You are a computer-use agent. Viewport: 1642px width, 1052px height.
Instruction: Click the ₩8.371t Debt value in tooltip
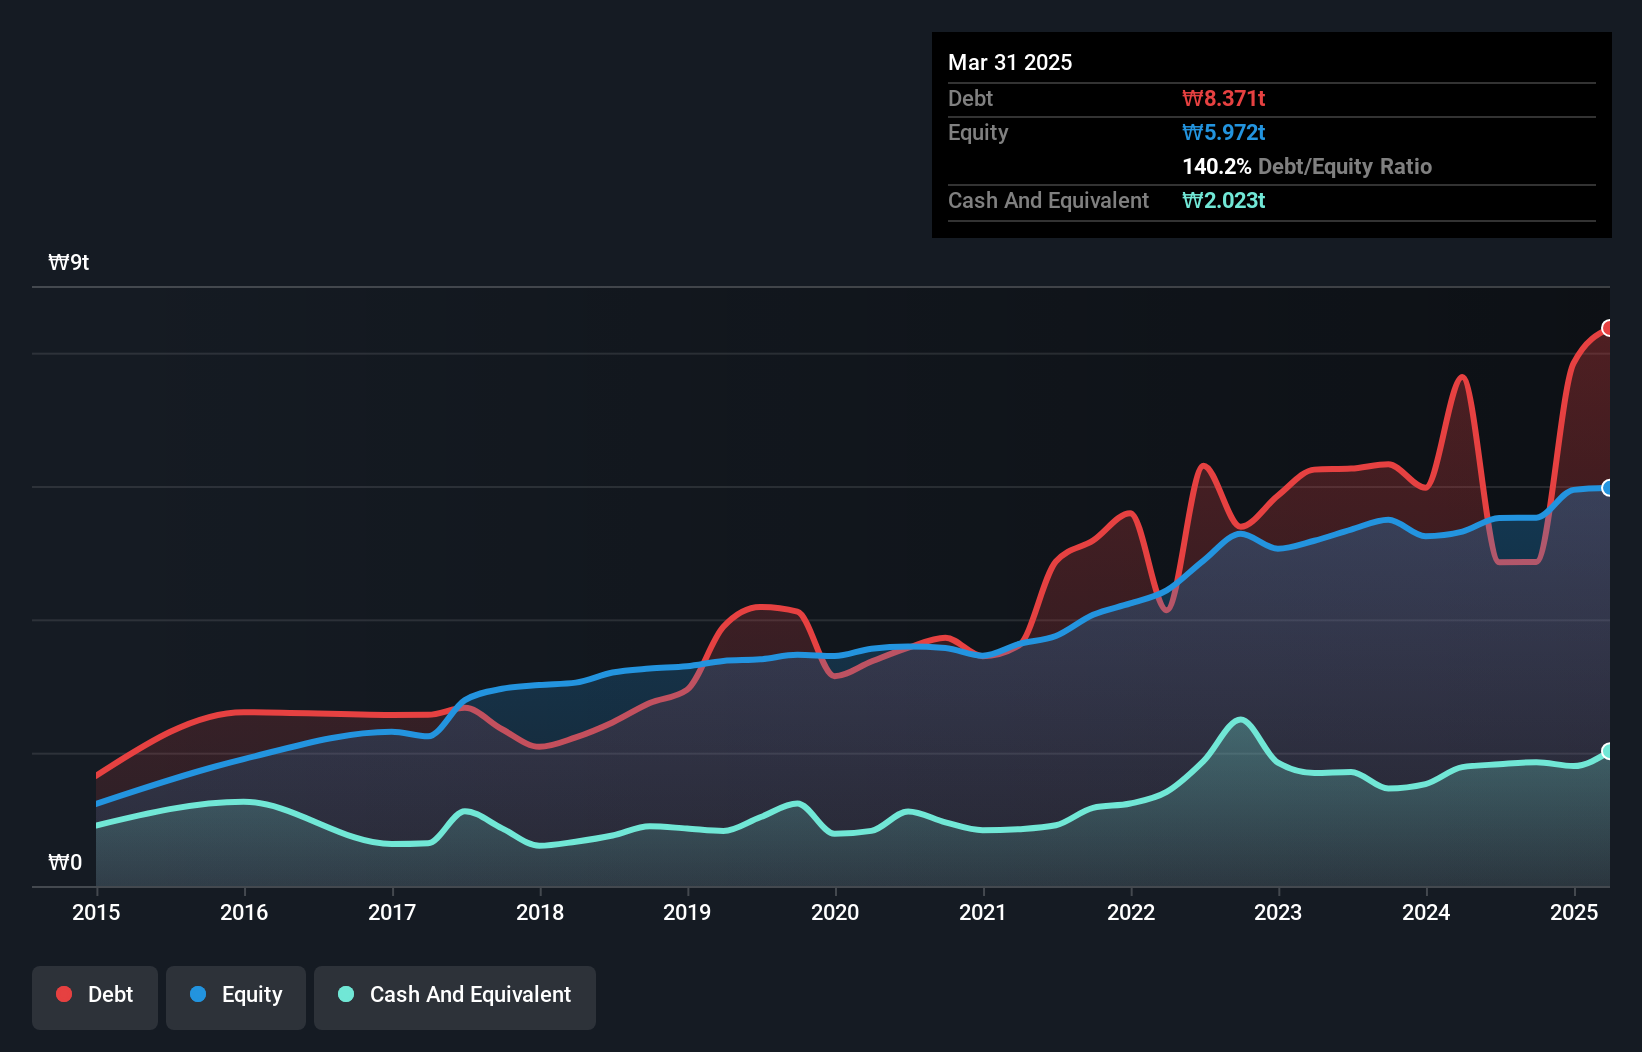(1223, 98)
